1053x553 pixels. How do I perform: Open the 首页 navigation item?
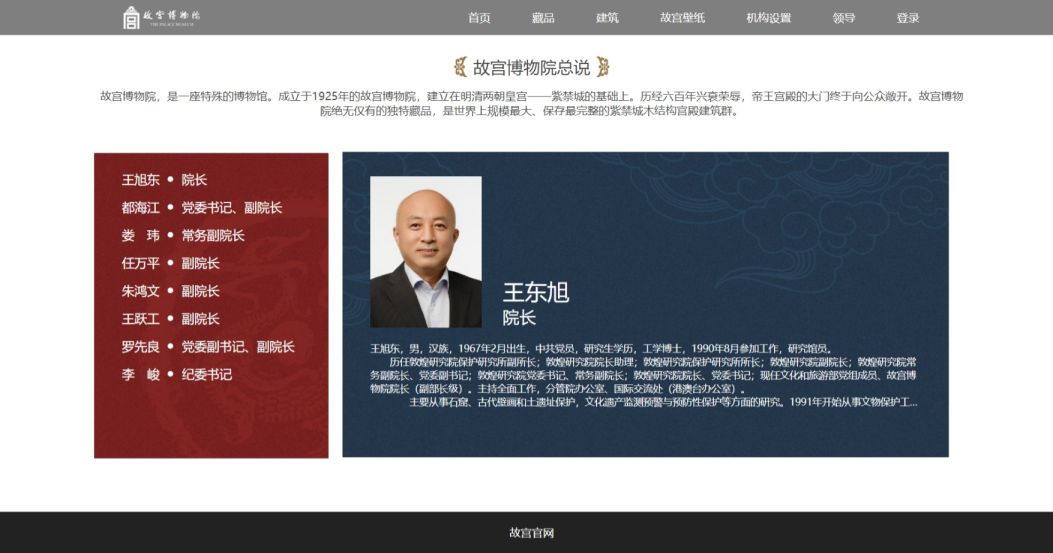[479, 18]
